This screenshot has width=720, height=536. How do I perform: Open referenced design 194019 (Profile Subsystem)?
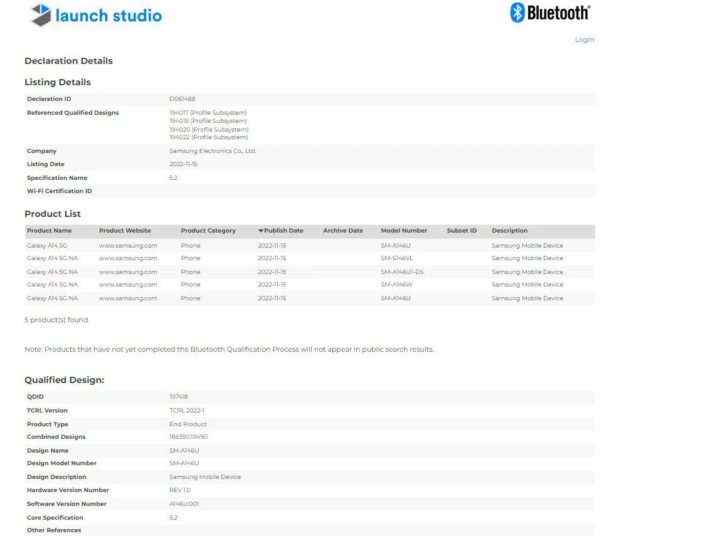[208, 120]
